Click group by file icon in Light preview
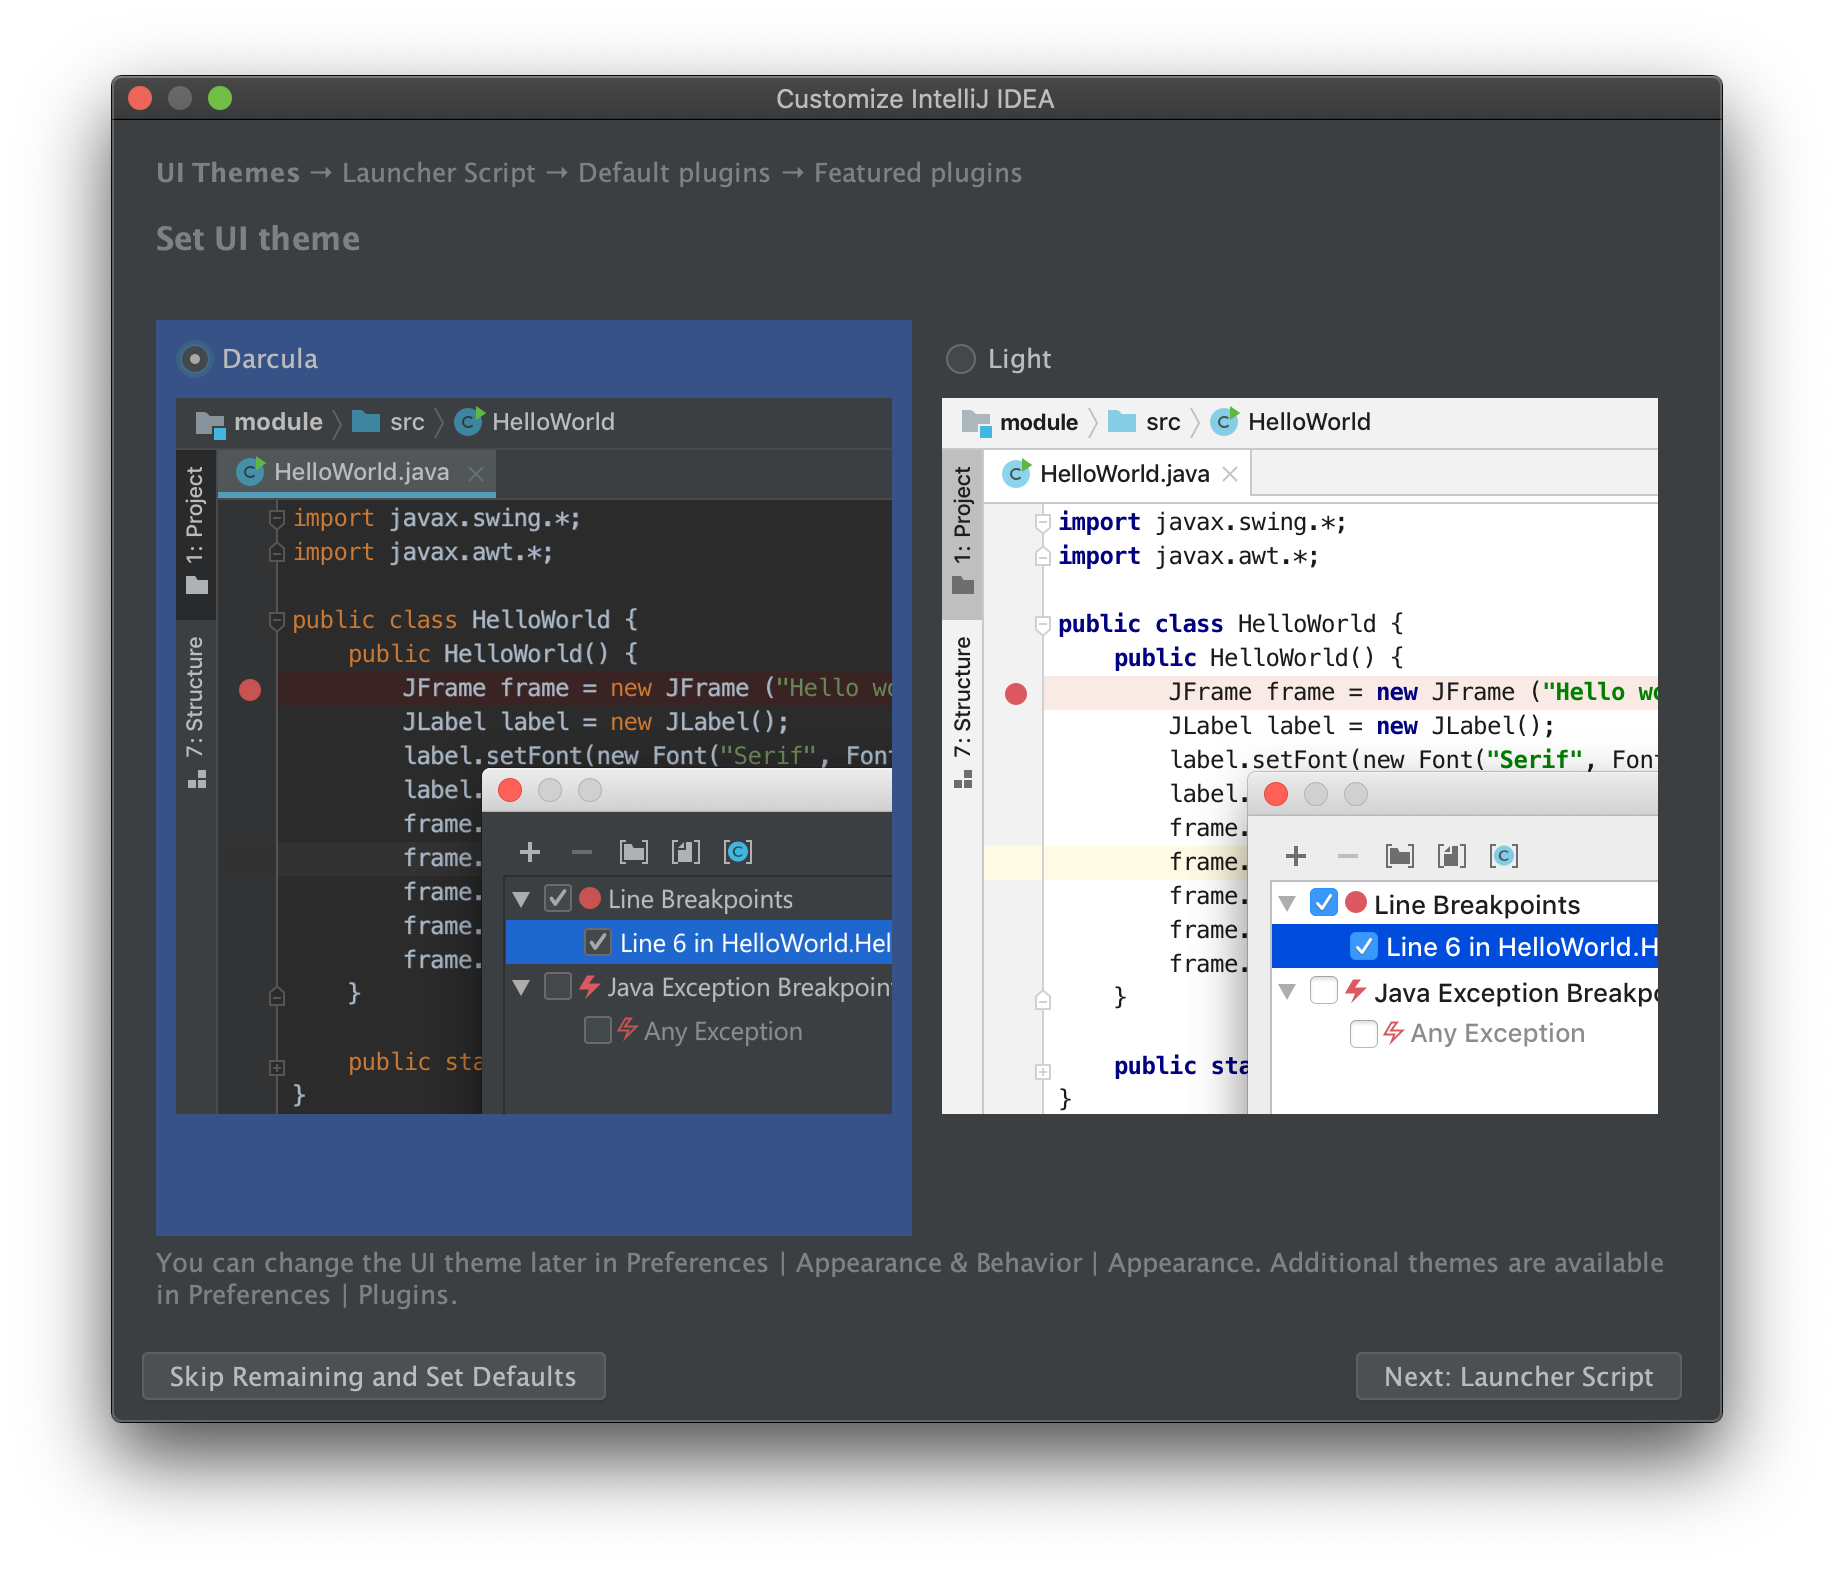The width and height of the screenshot is (1834, 1570). click(x=1452, y=856)
